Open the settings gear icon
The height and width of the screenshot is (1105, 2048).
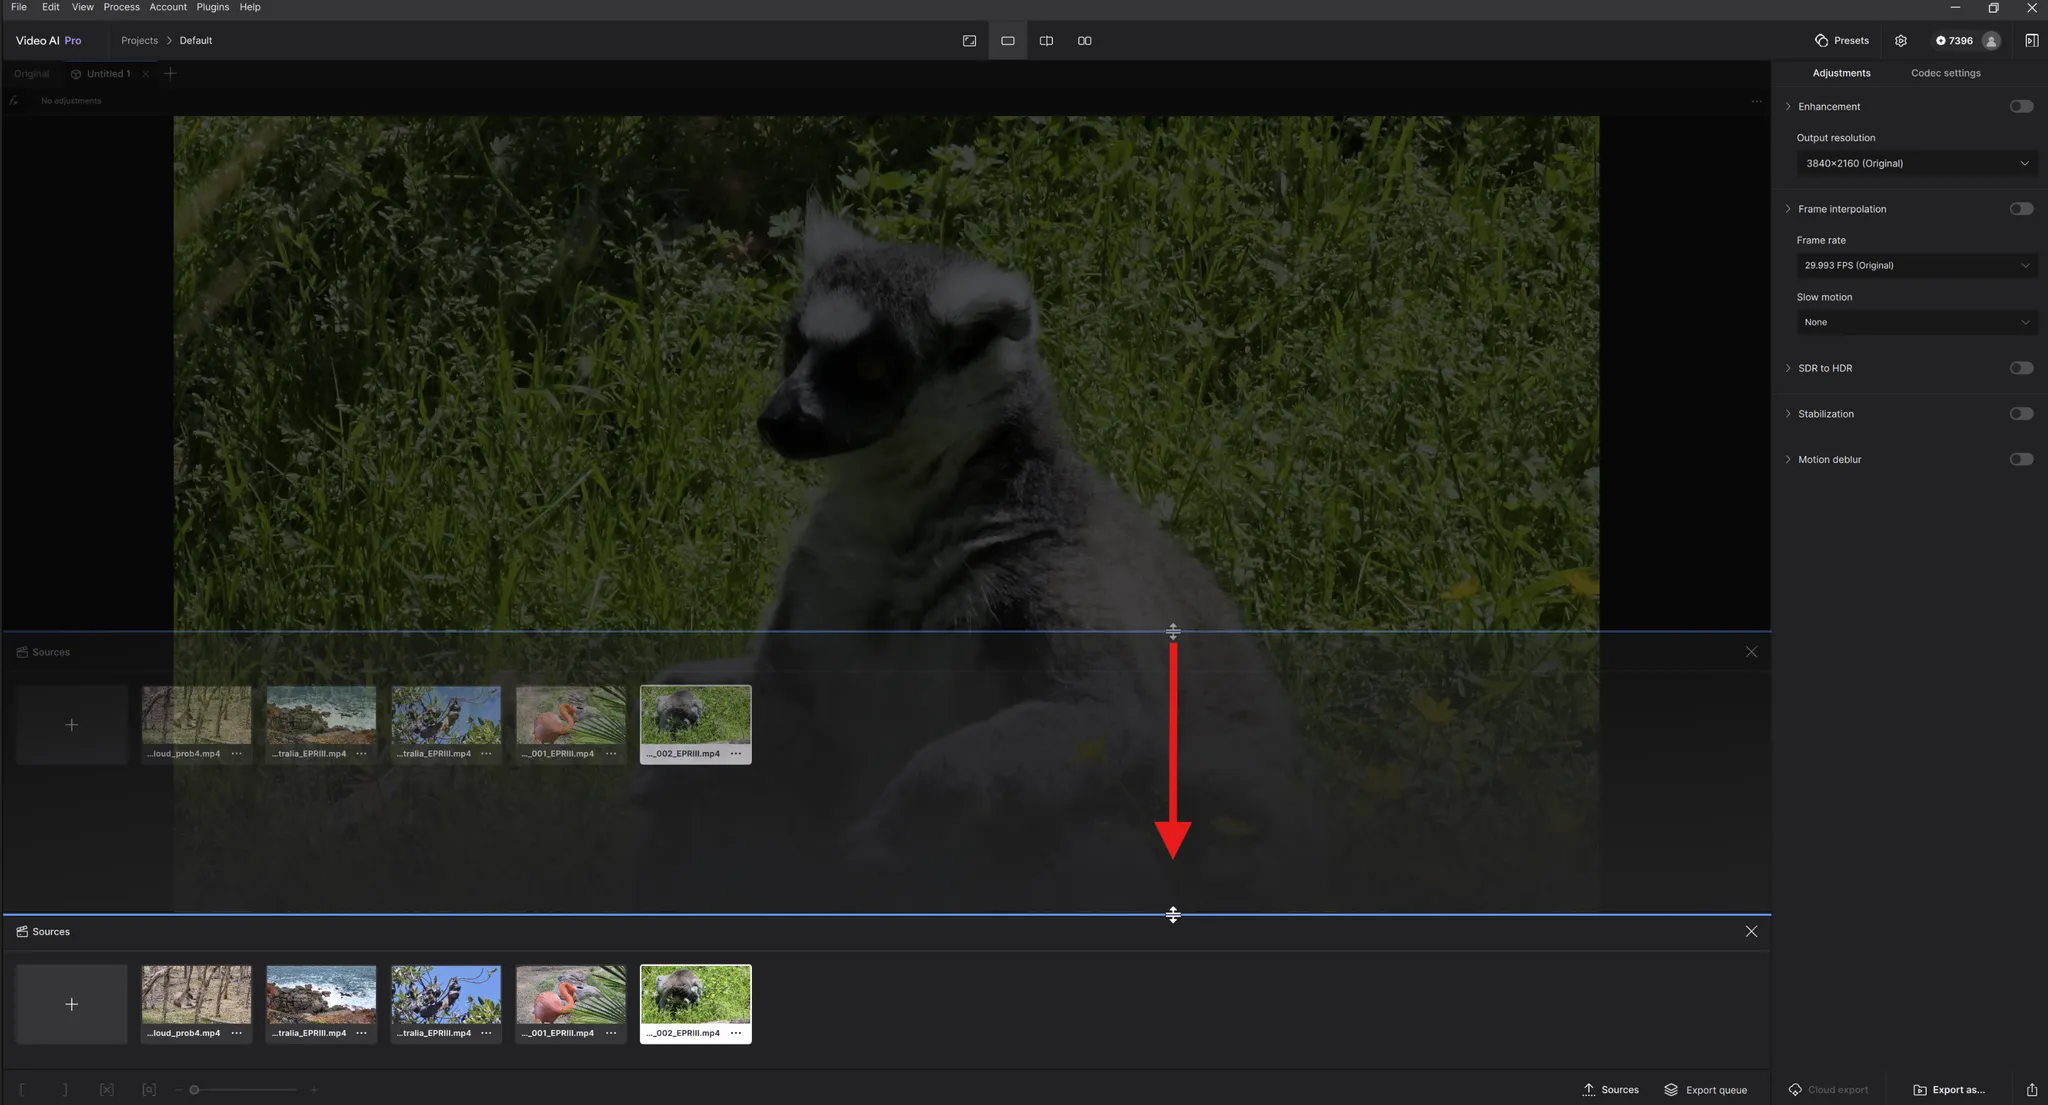pos(1900,41)
